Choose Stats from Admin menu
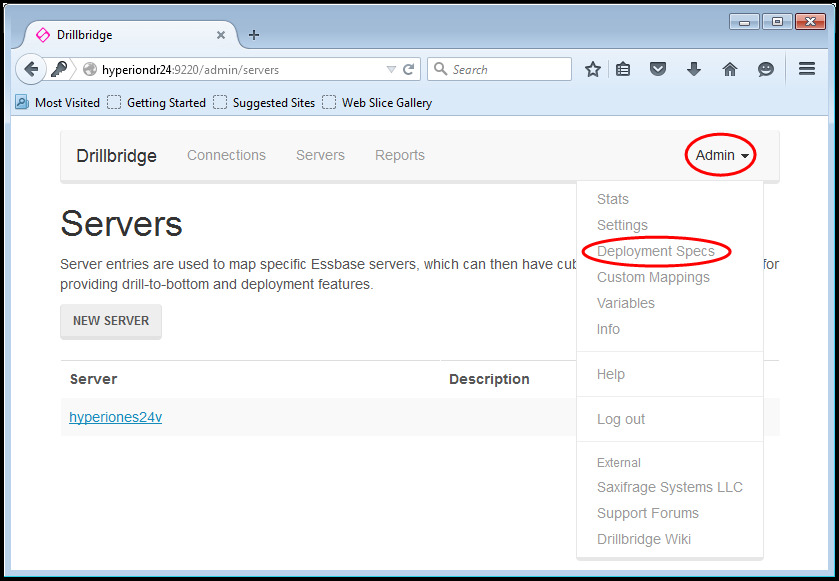 point(613,199)
